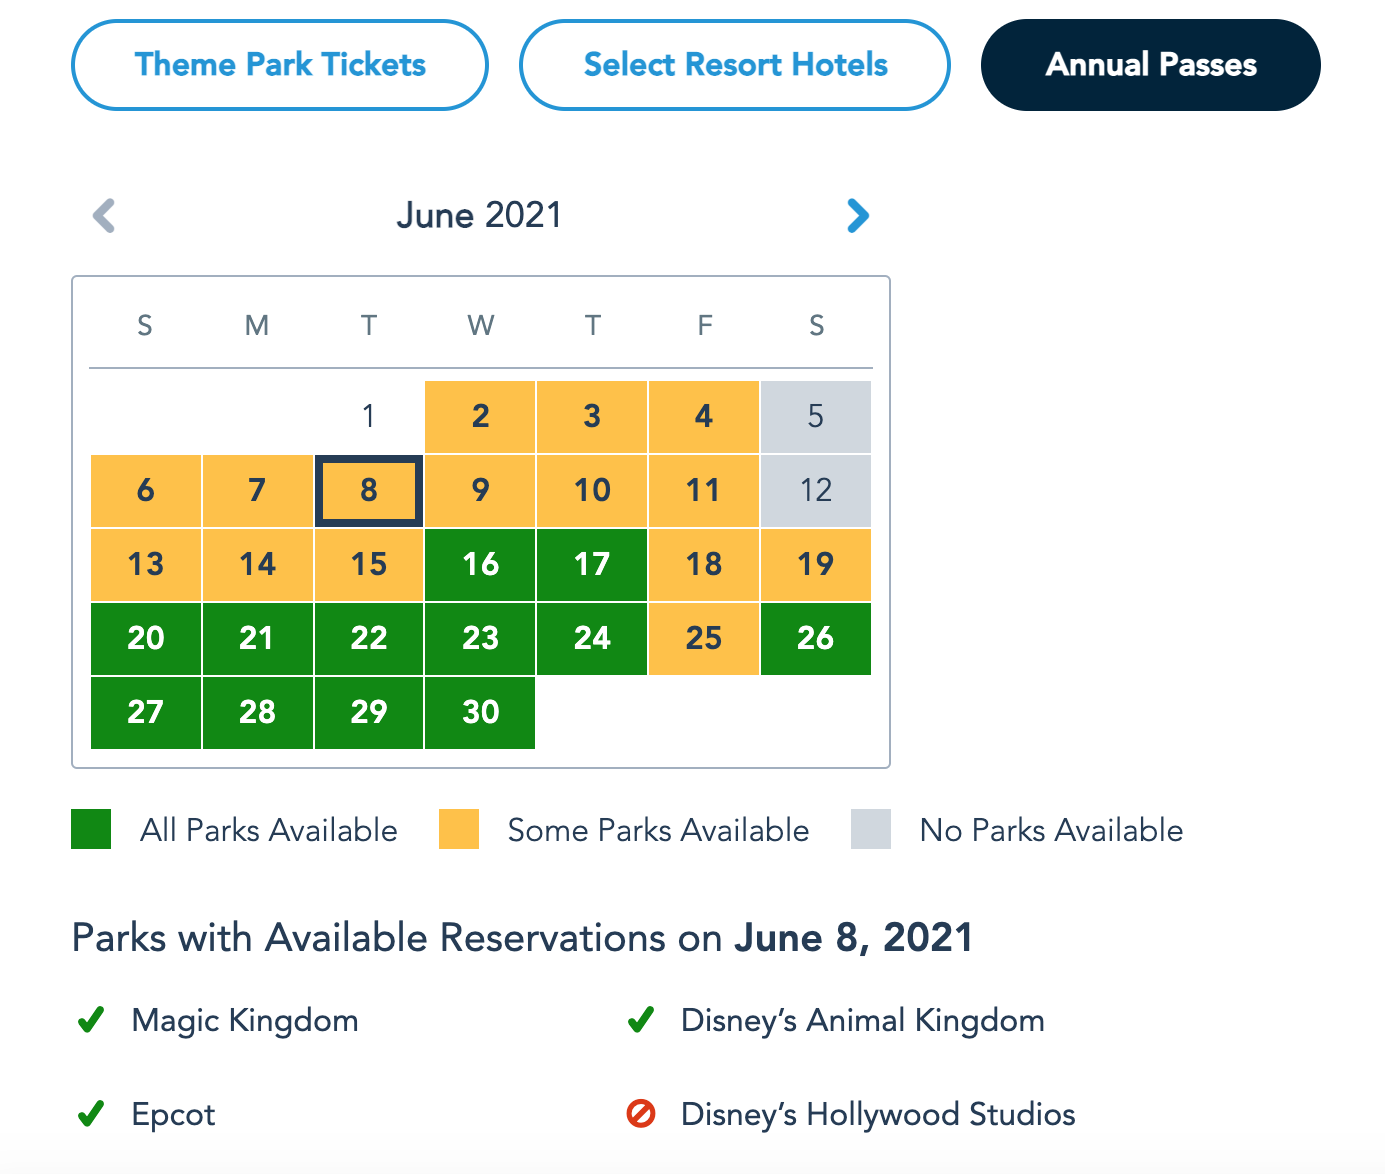Select June 2 on the calendar
1385x1174 pixels.
[x=480, y=416]
